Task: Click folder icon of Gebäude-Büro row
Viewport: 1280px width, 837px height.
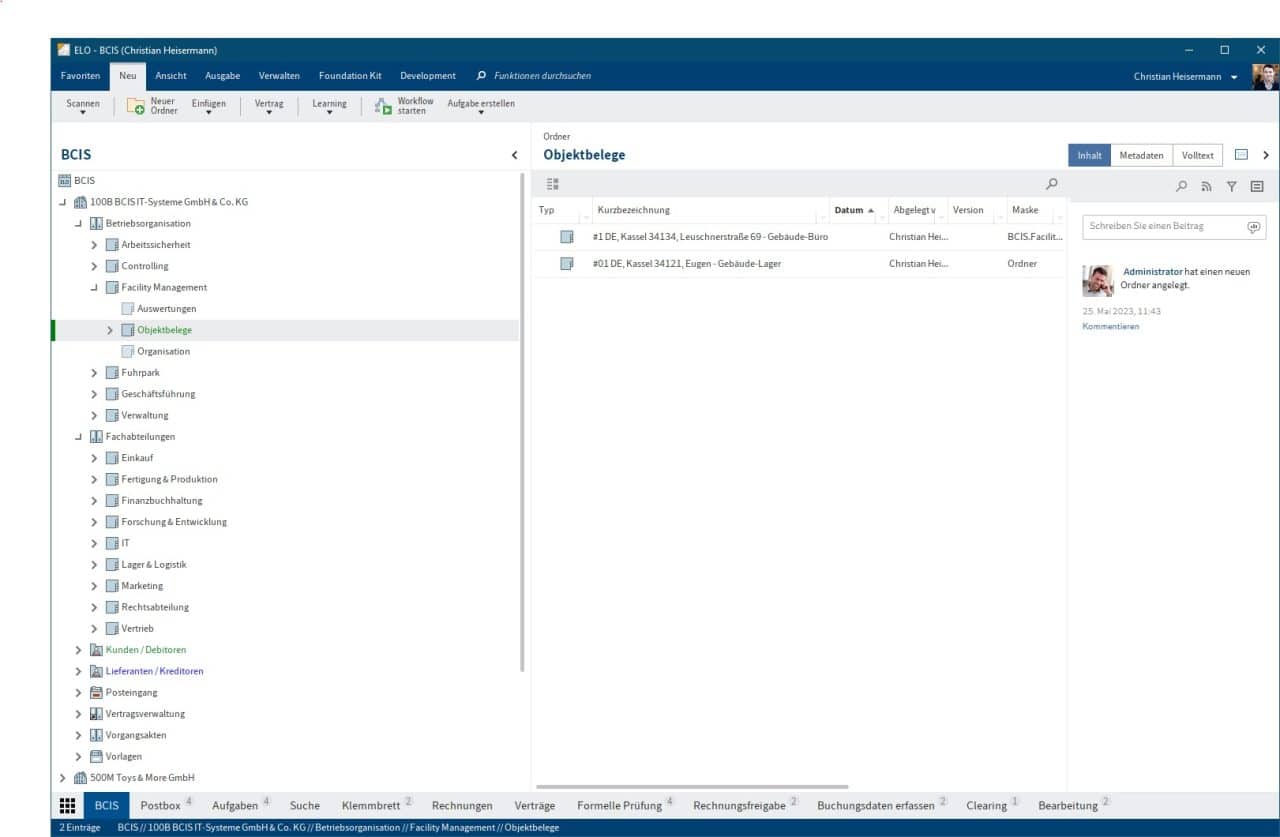Action: pyautogui.click(x=566, y=237)
